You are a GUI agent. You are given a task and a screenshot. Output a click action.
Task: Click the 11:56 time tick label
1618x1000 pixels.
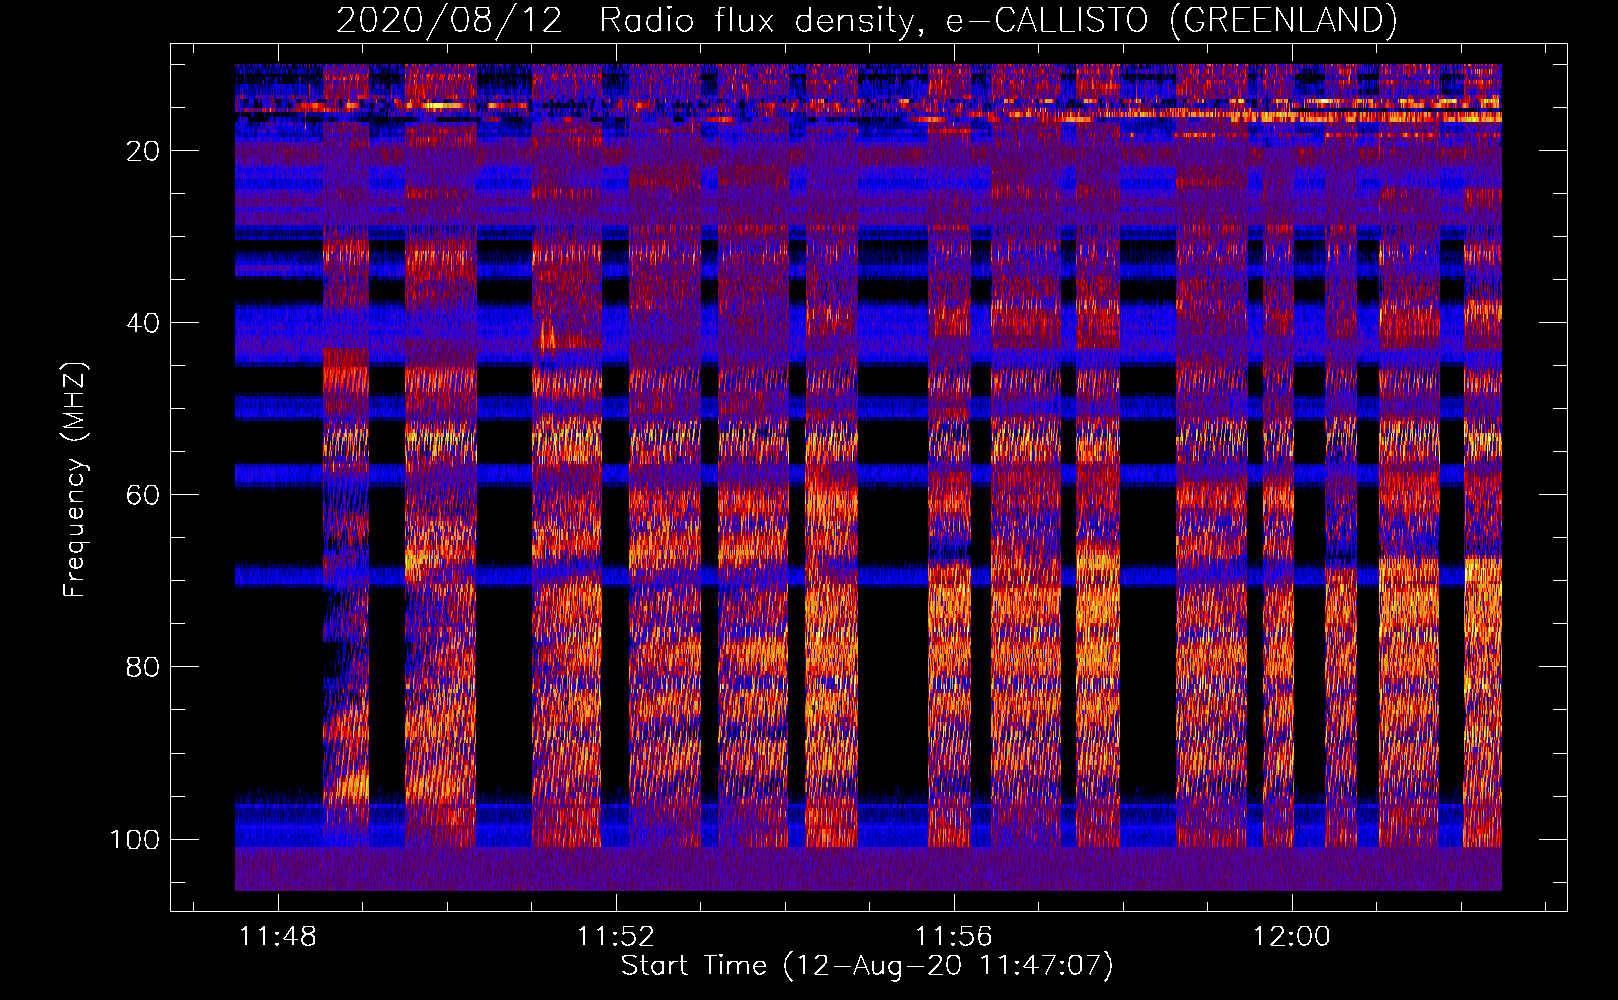[x=954, y=937]
